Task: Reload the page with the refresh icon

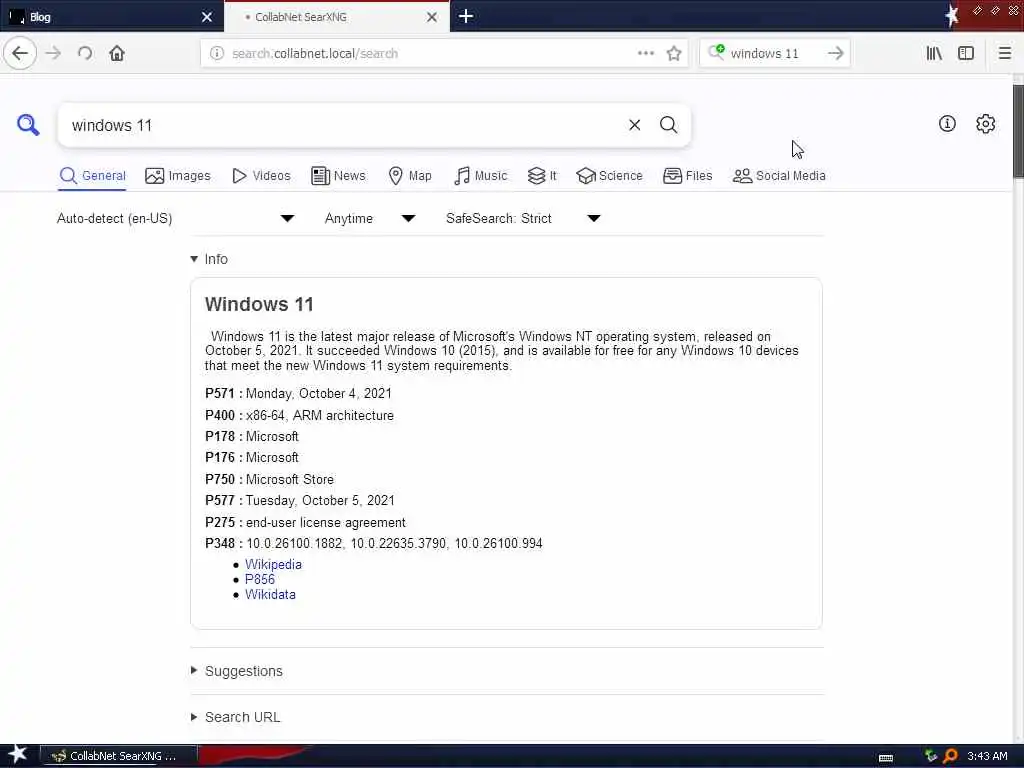Action: (x=85, y=54)
